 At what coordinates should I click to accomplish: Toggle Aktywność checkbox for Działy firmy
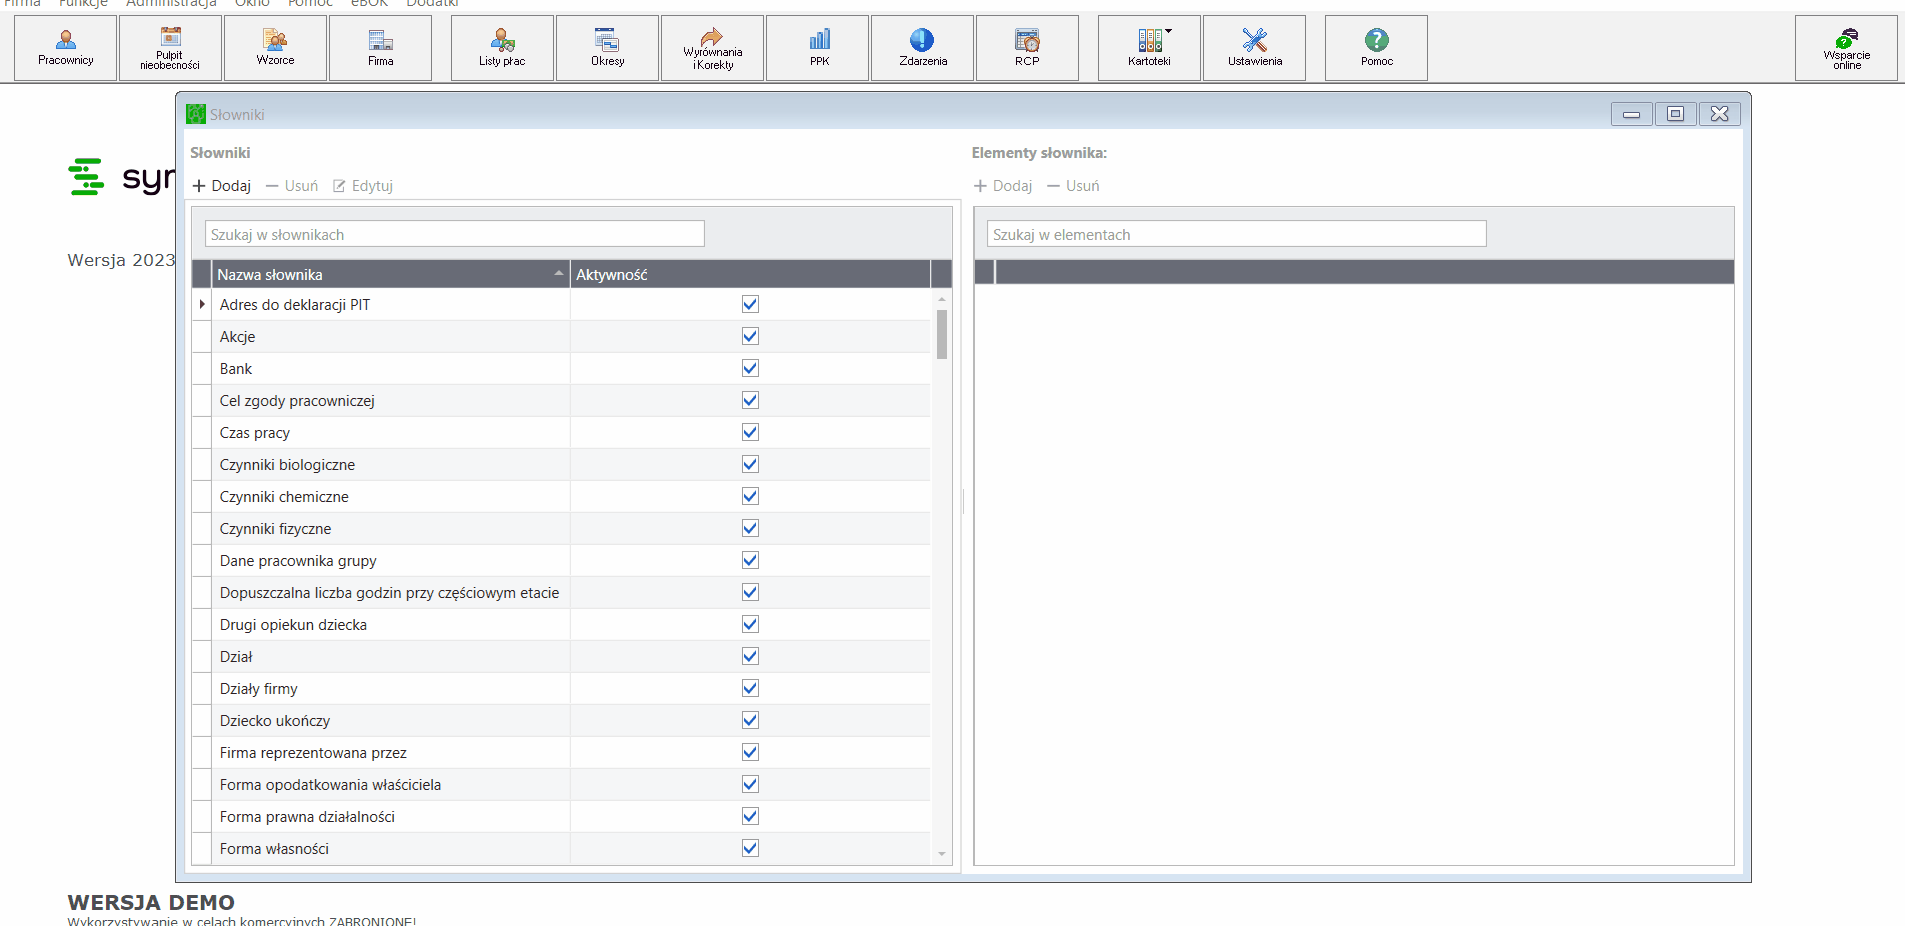coord(750,688)
